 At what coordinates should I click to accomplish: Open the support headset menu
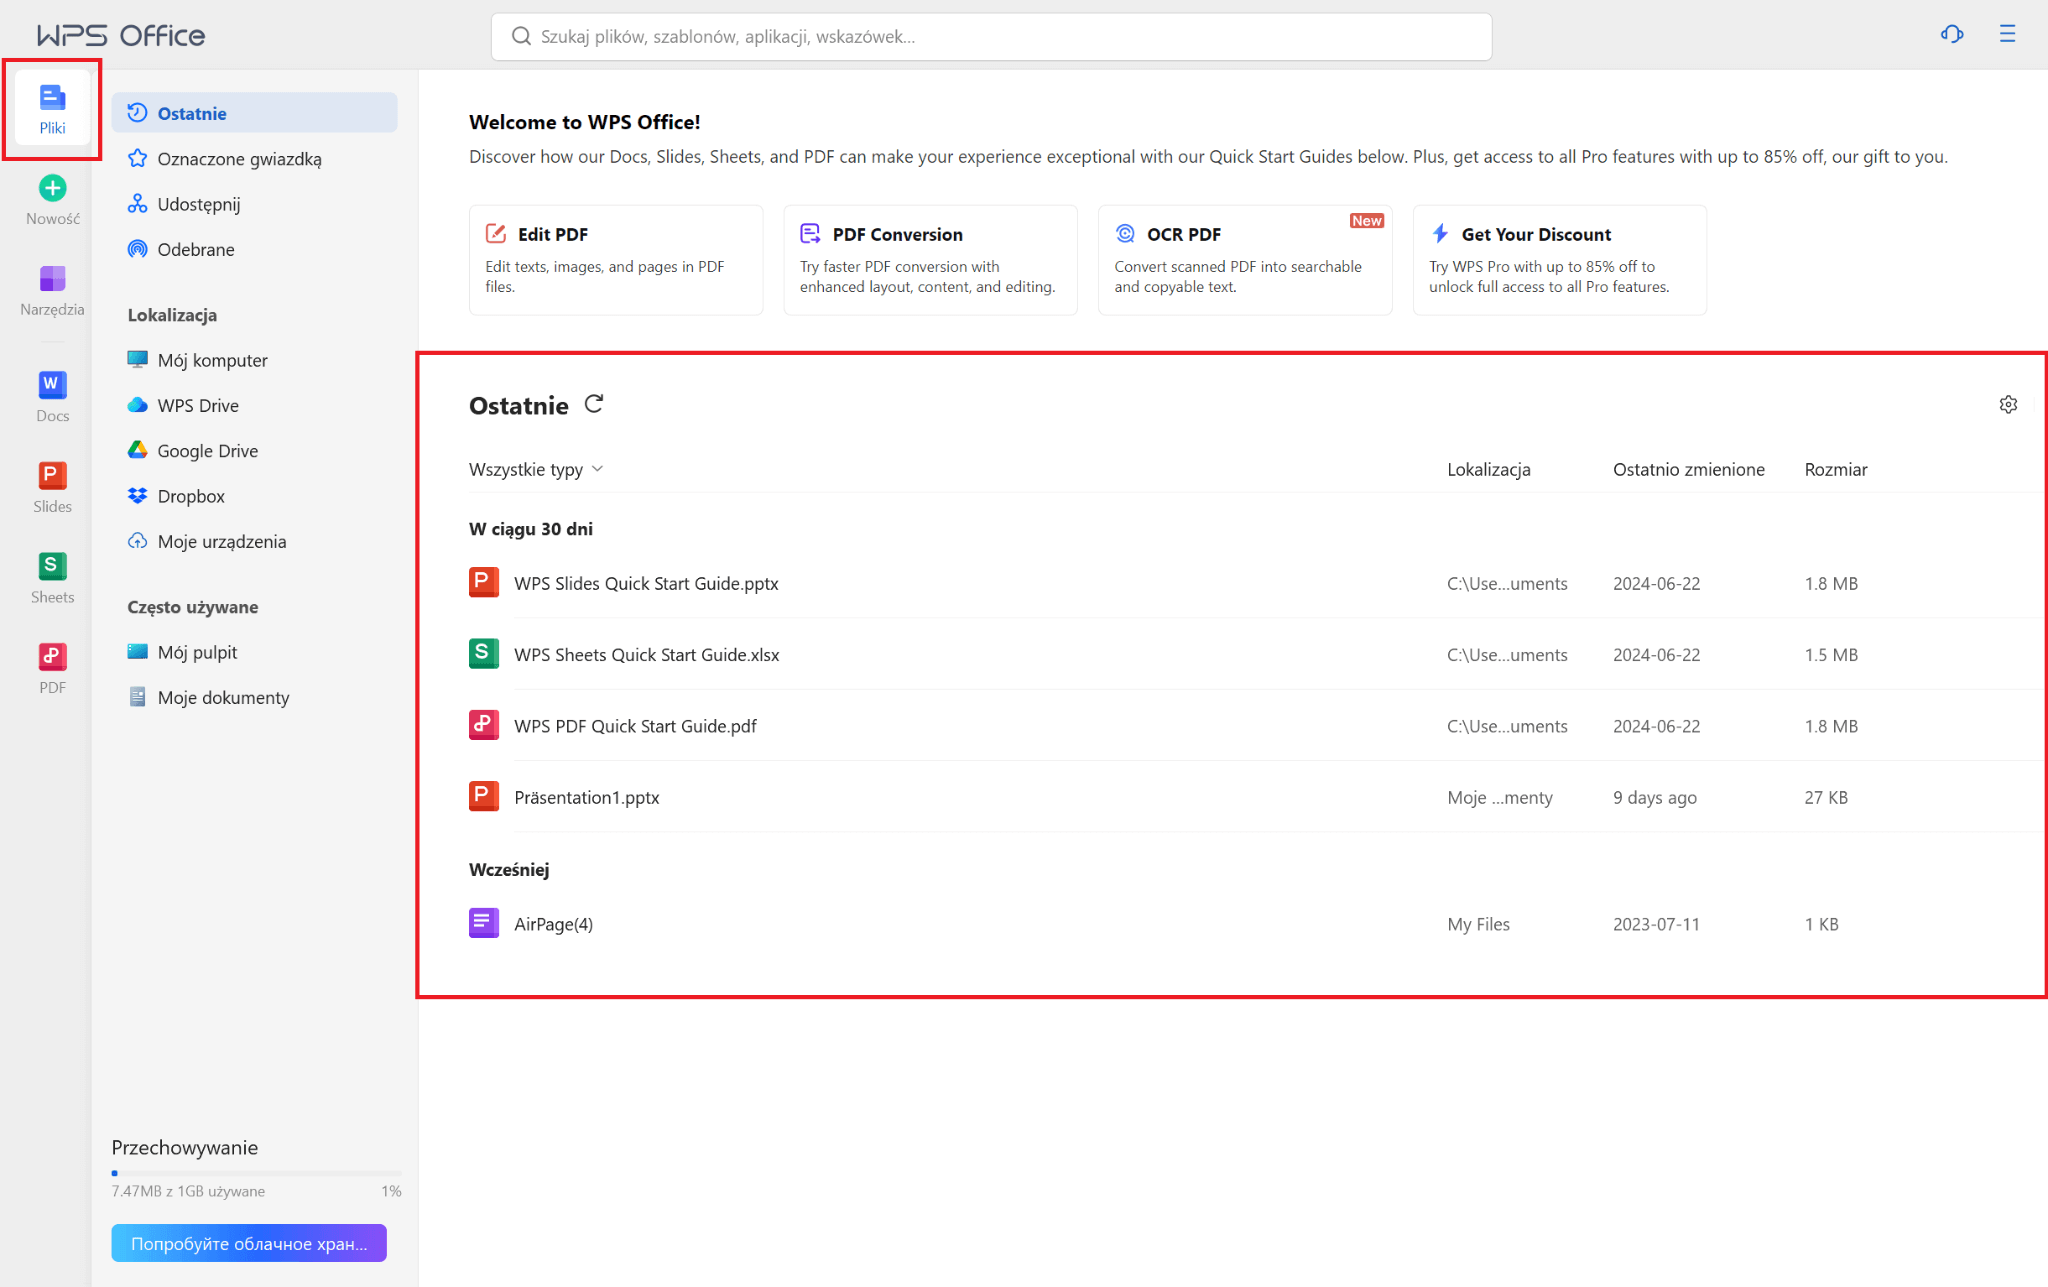click(1951, 34)
